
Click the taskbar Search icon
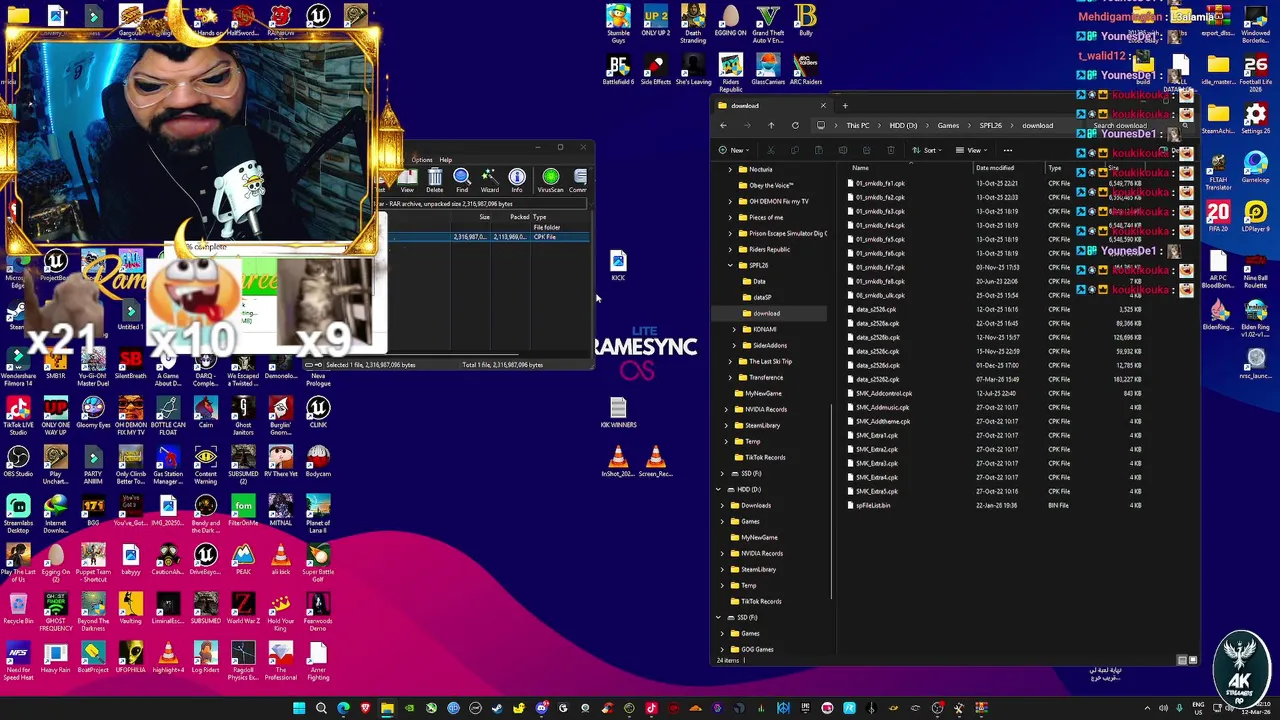pyautogui.click(x=321, y=709)
